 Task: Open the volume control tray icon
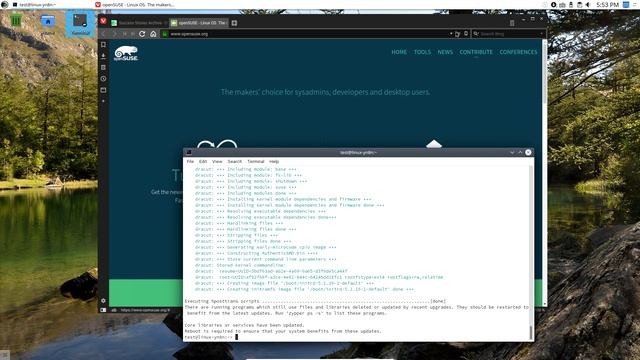pos(588,4)
